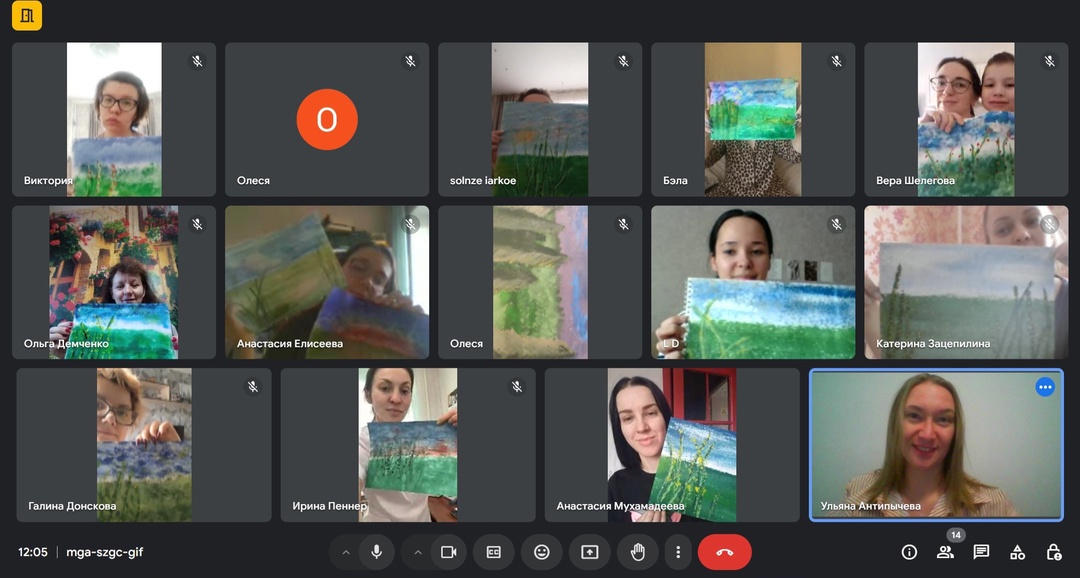The width and height of the screenshot is (1080, 578).
Task: Click the Present now screen-share icon
Action: coord(590,552)
